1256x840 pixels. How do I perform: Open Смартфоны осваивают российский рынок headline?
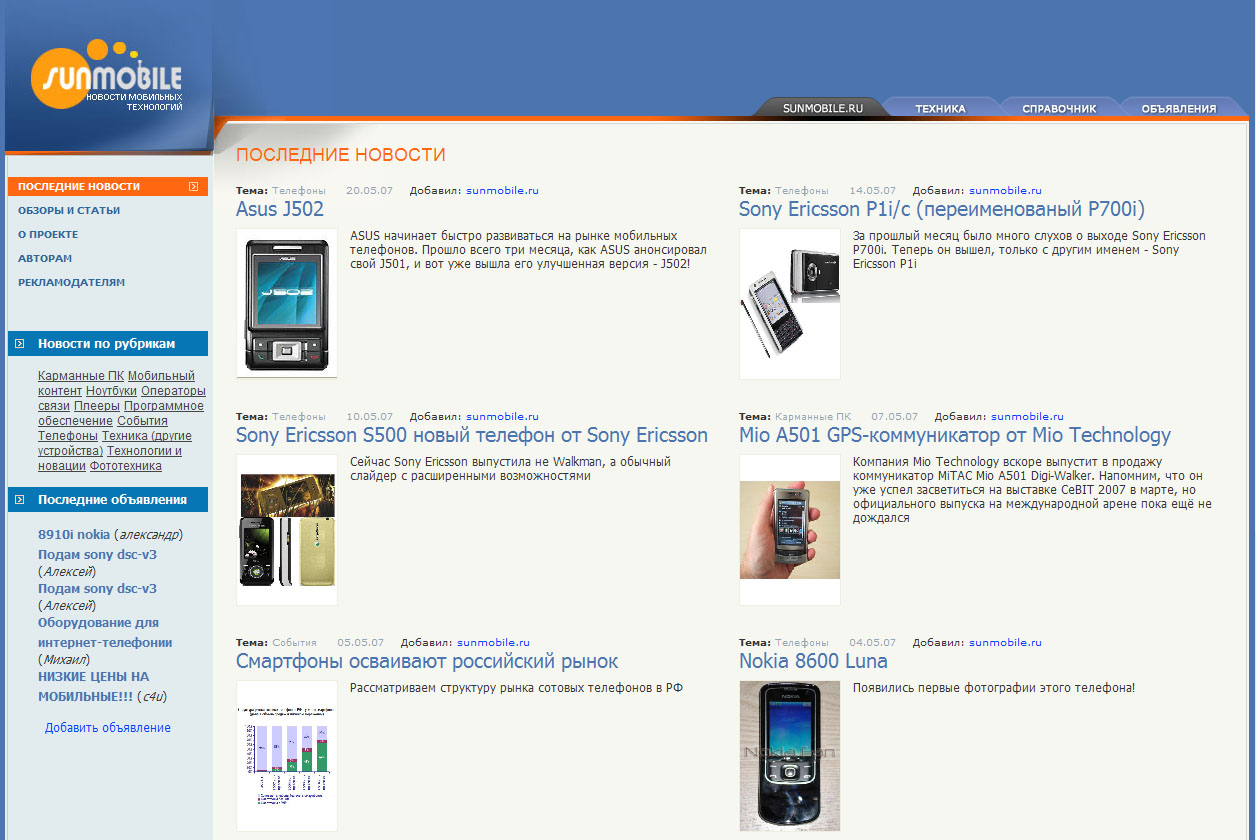pos(427,662)
